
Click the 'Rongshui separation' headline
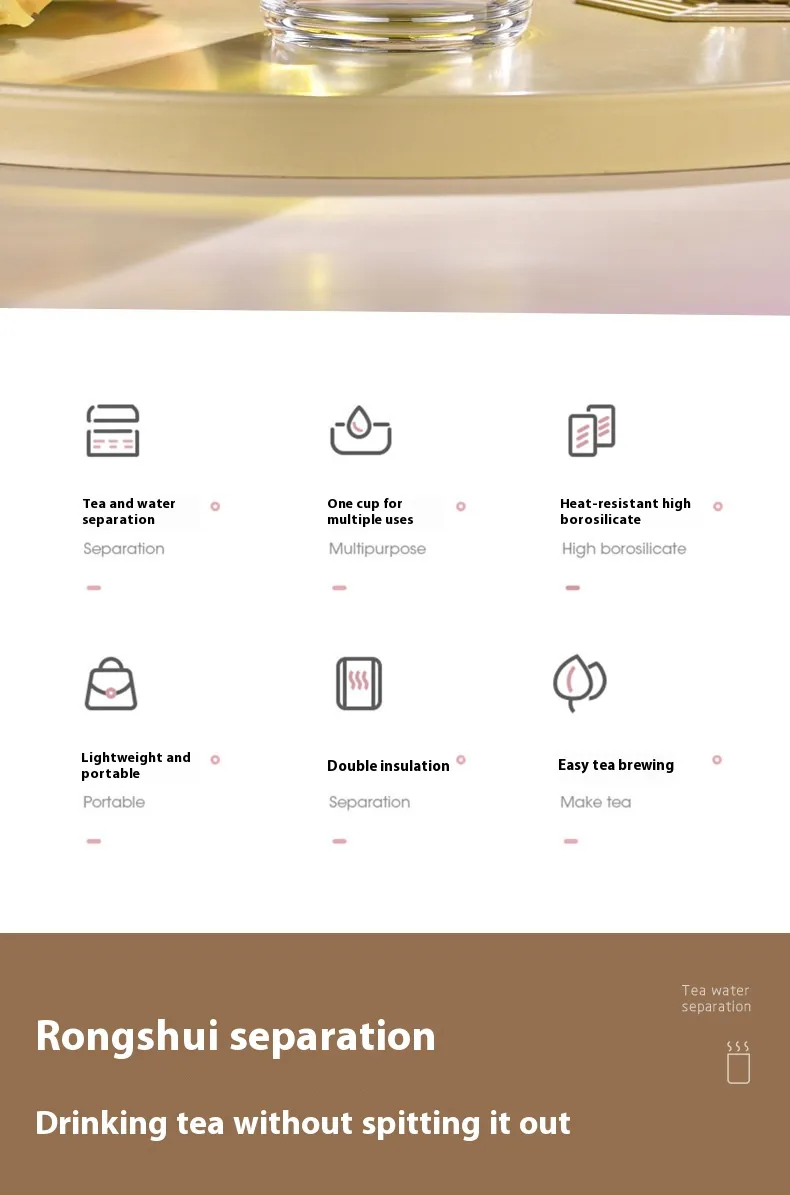235,1036
